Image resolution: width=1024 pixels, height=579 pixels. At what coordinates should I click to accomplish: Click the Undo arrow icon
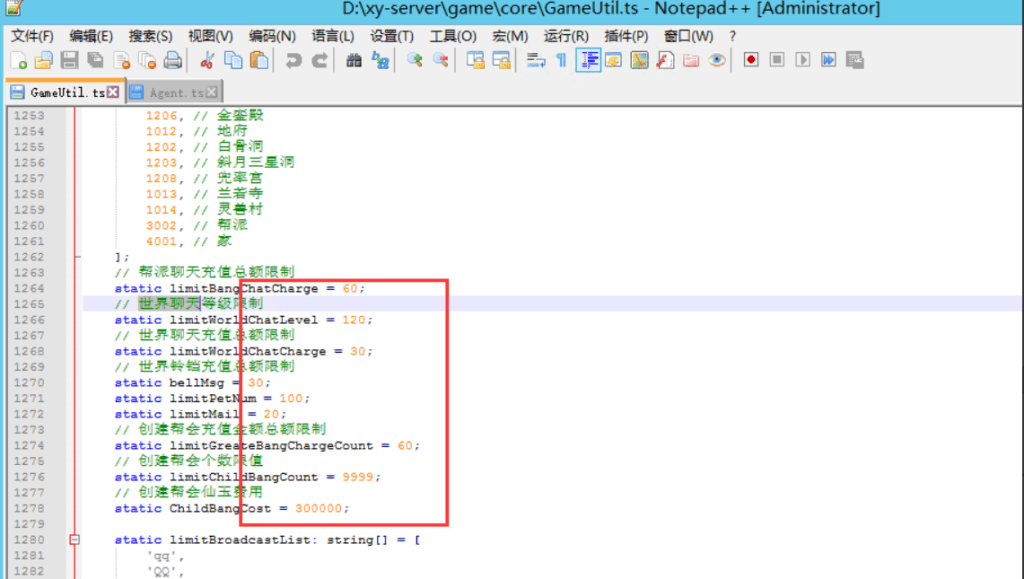pos(294,60)
